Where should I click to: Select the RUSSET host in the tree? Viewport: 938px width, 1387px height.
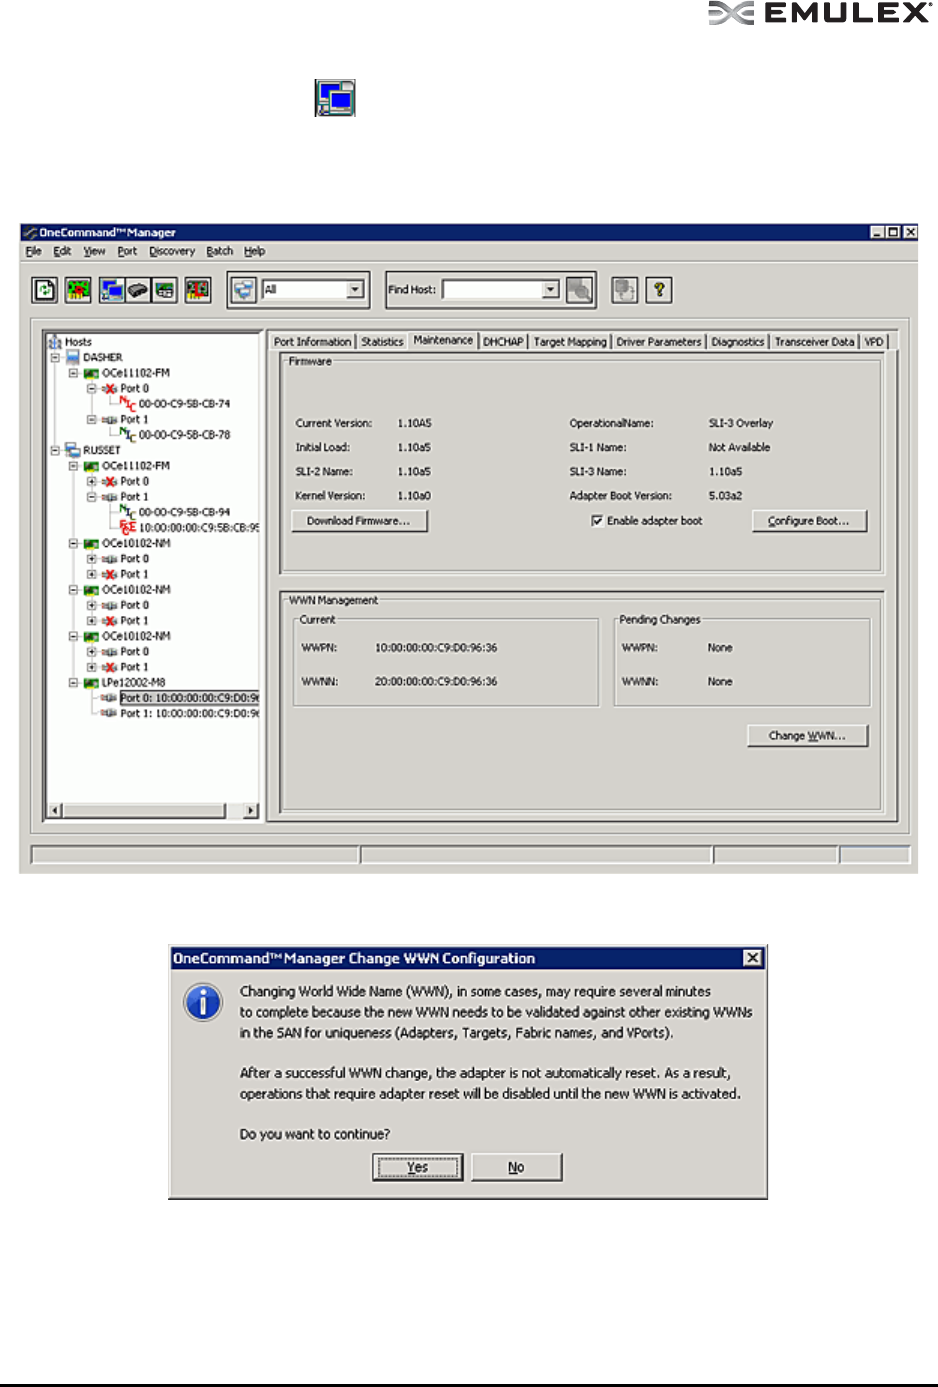point(101,450)
